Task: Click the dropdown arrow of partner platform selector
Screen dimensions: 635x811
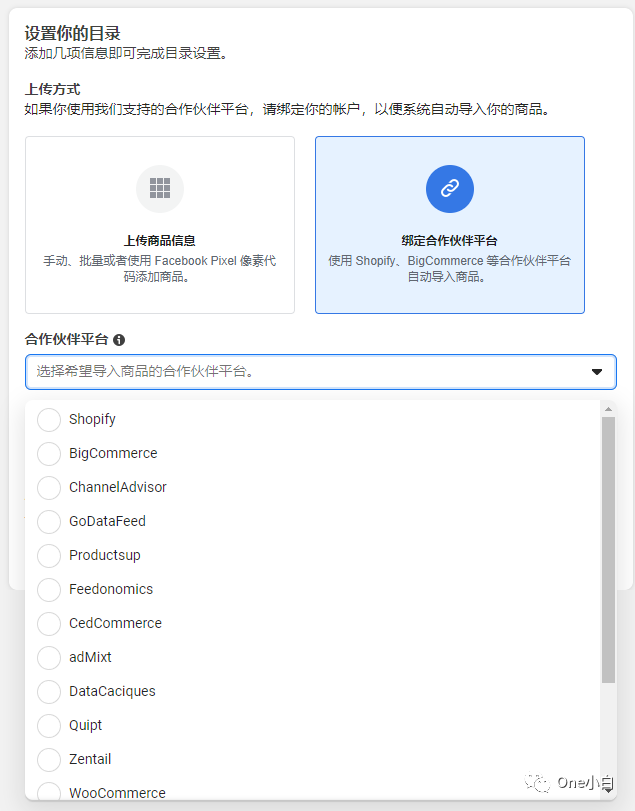Action: click(597, 372)
